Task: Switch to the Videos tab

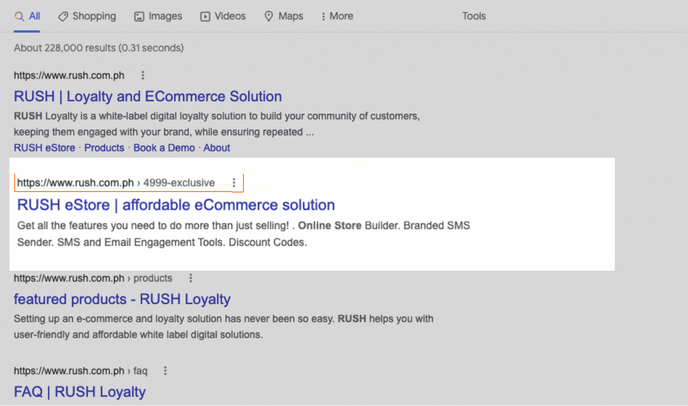Action: 223,17
